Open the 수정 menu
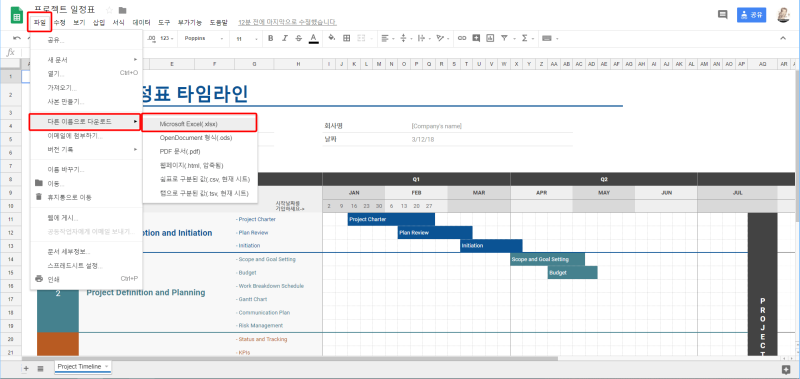The height and width of the screenshot is (379, 800). (x=60, y=22)
